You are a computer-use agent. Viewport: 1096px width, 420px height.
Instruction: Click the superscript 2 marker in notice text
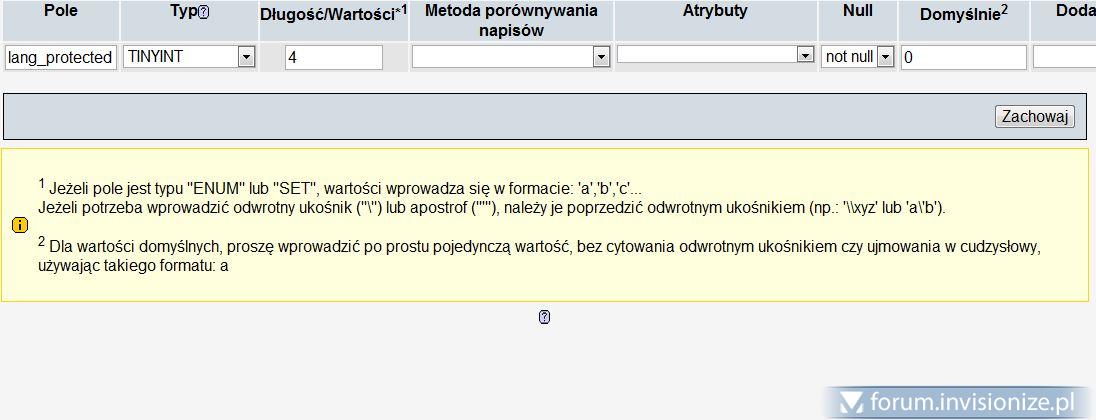[42, 241]
